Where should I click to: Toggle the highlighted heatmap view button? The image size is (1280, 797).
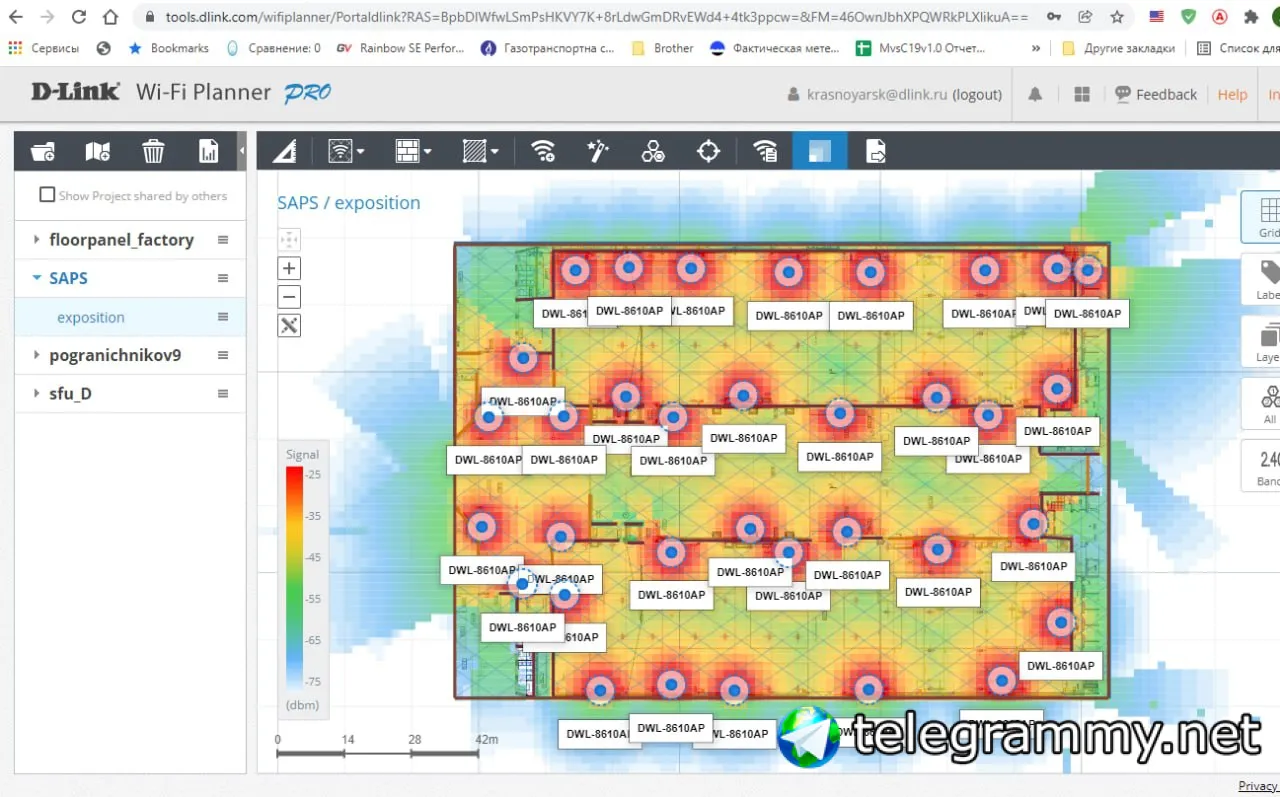pos(820,152)
